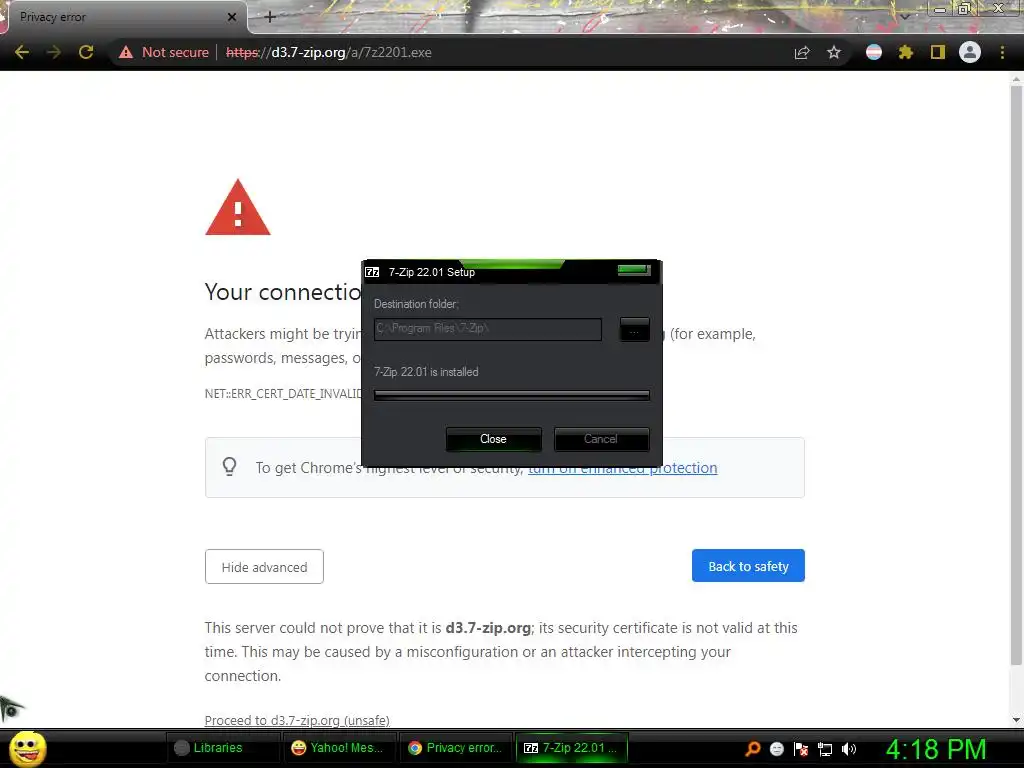Switch to the Libraries taskbar item
The image size is (1024, 768).
221,748
